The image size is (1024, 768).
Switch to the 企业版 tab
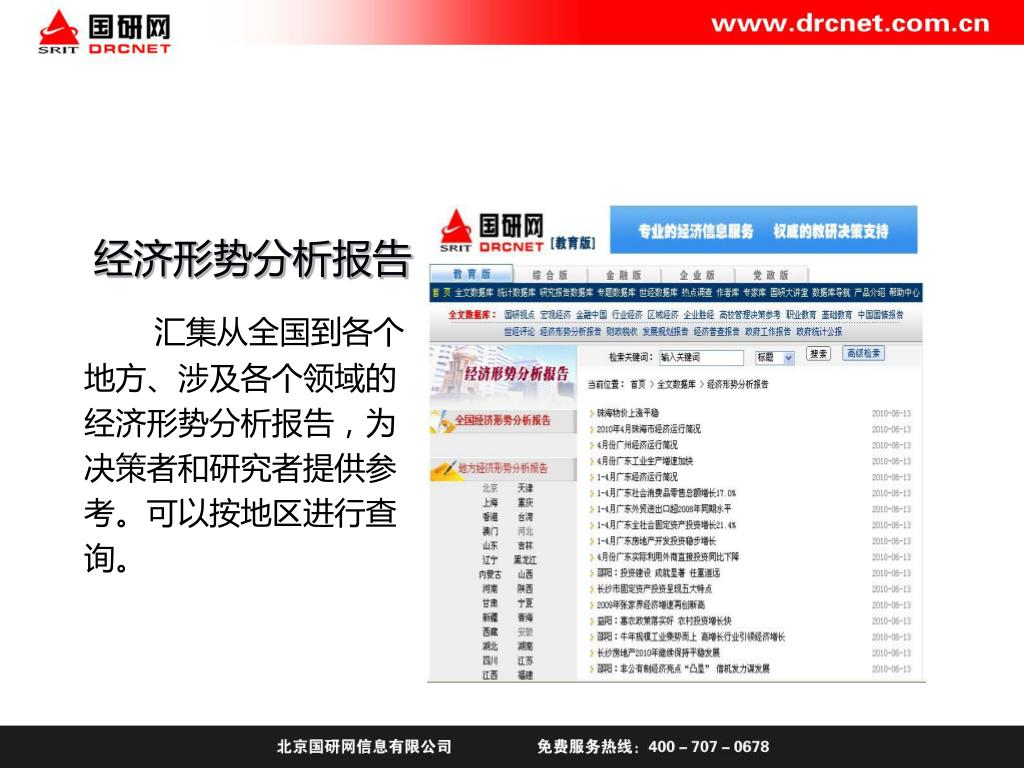[697, 275]
